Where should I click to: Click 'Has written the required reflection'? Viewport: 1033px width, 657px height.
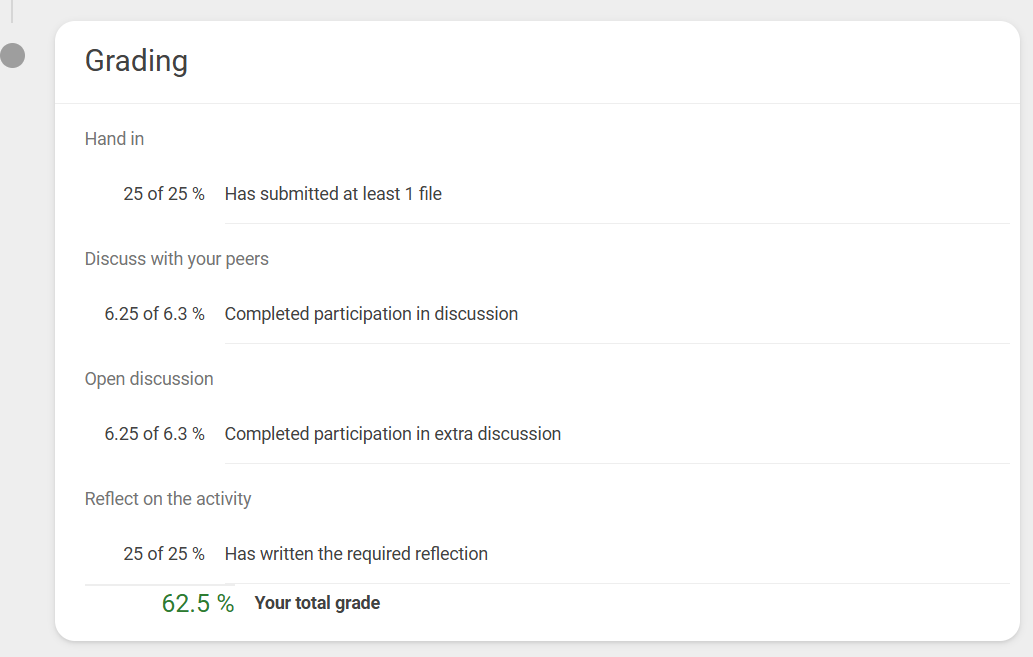[x=356, y=554]
